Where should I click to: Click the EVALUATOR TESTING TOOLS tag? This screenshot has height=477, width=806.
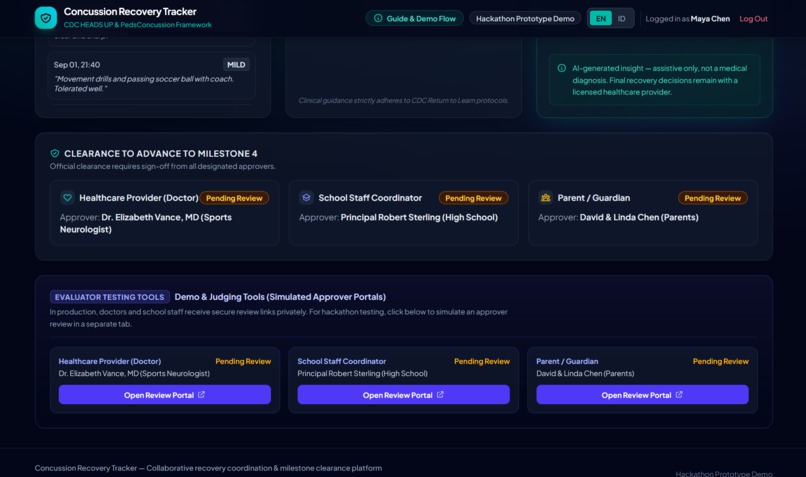[x=109, y=297]
